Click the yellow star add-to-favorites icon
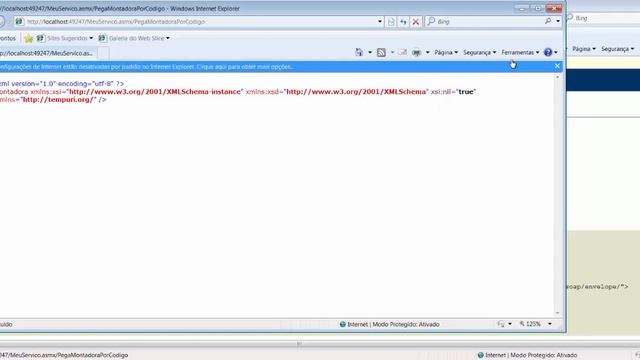This screenshot has width=640, height=360. [29, 38]
